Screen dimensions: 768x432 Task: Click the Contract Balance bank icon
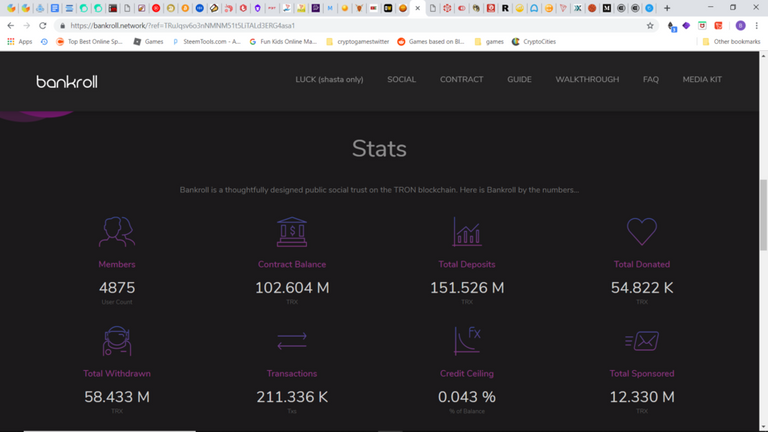(292, 232)
